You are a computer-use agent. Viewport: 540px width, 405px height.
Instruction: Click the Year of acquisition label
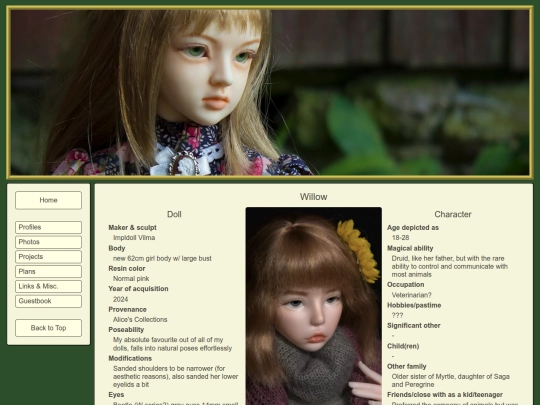pyautogui.click(x=138, y=289)
